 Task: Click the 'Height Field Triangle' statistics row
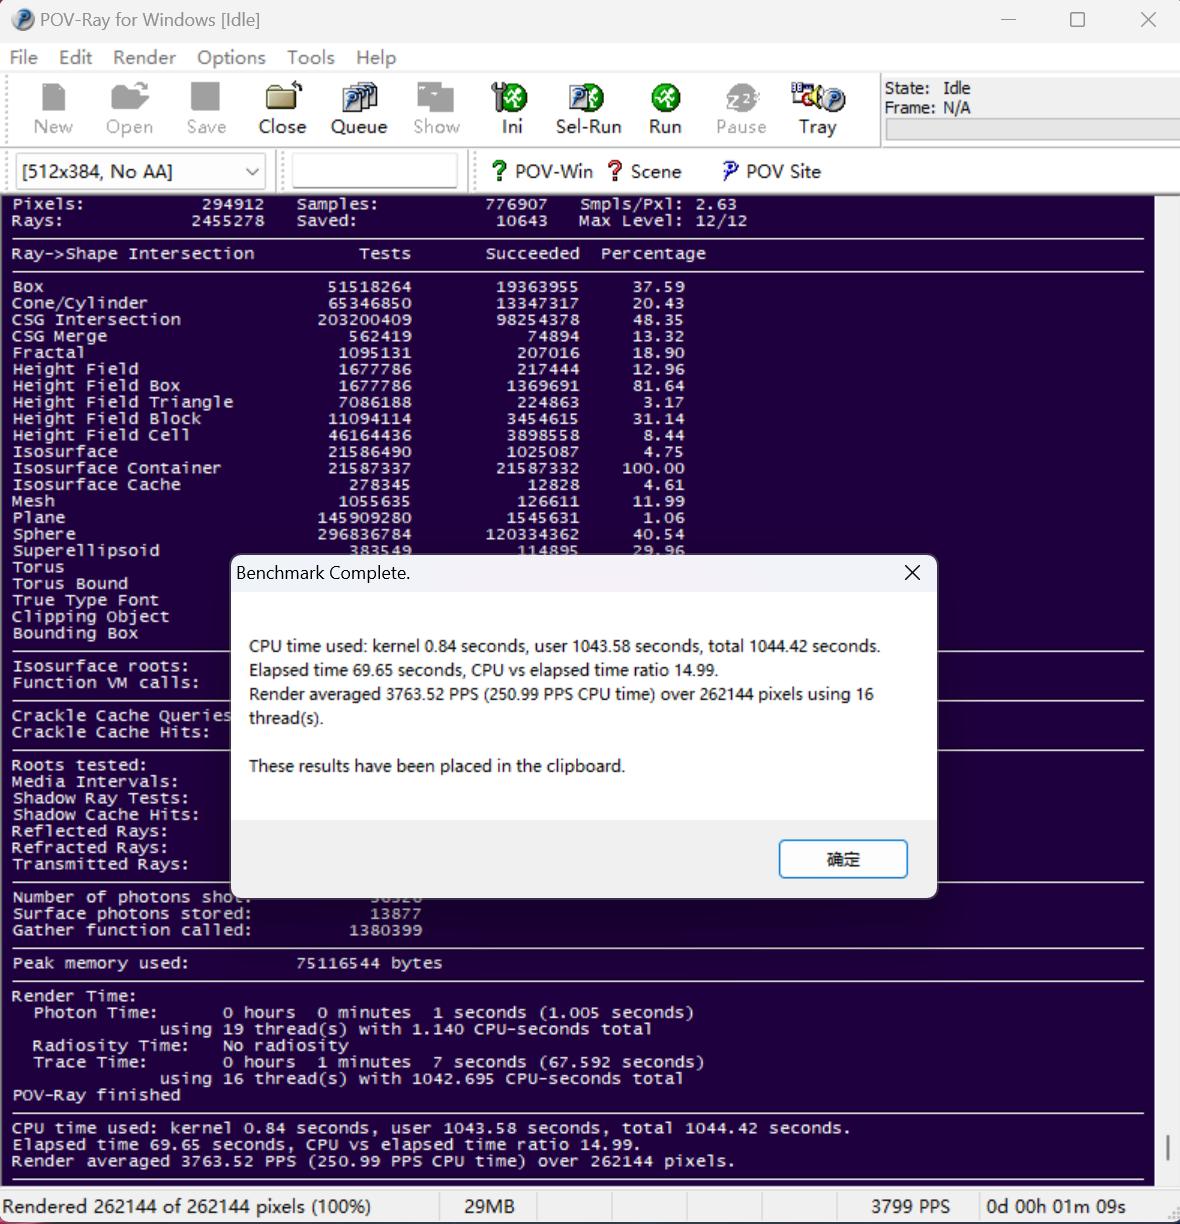[348, 402]
